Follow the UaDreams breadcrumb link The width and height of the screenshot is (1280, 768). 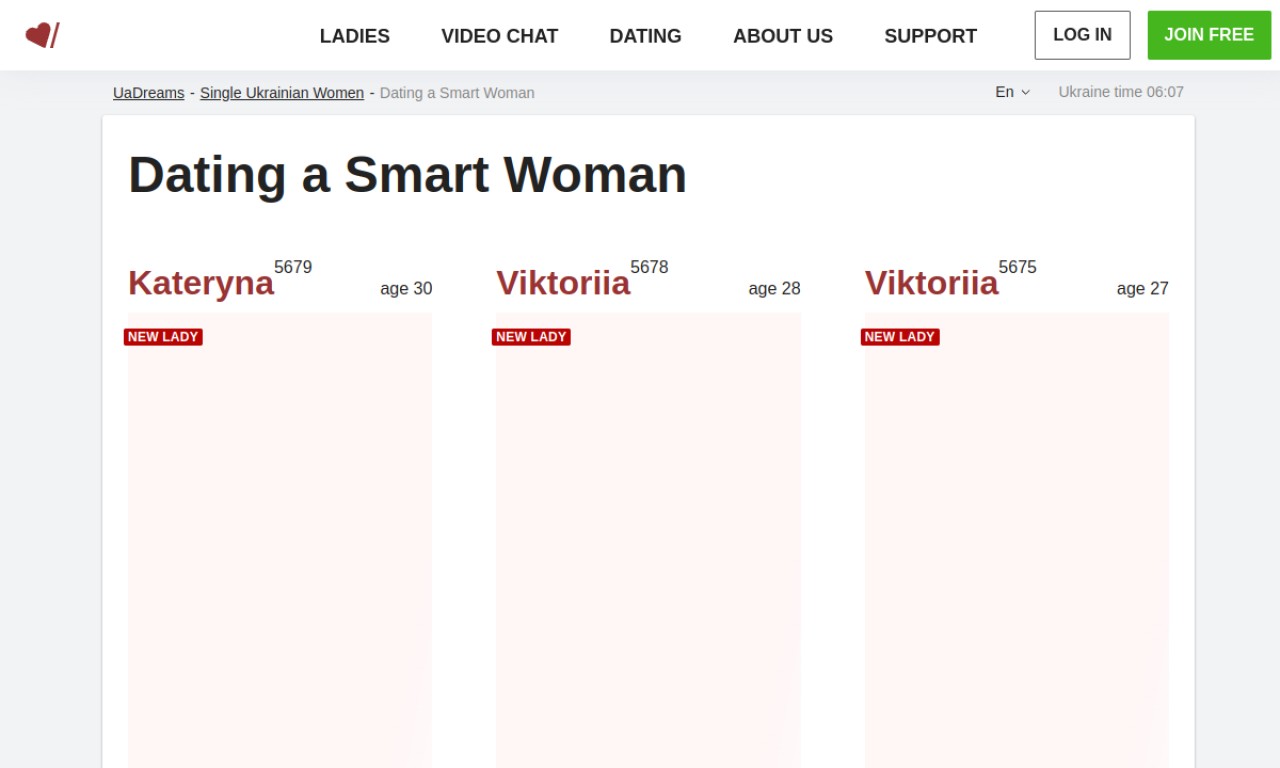coord(149,93)
